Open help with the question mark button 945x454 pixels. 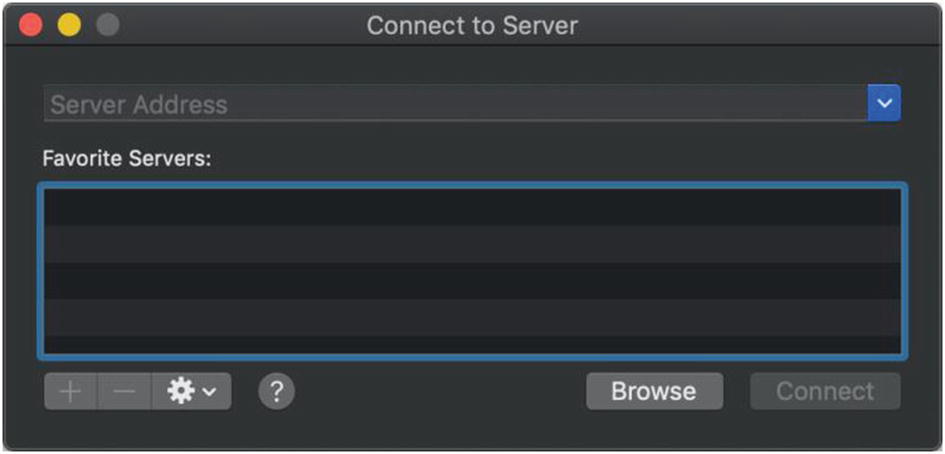276,391
